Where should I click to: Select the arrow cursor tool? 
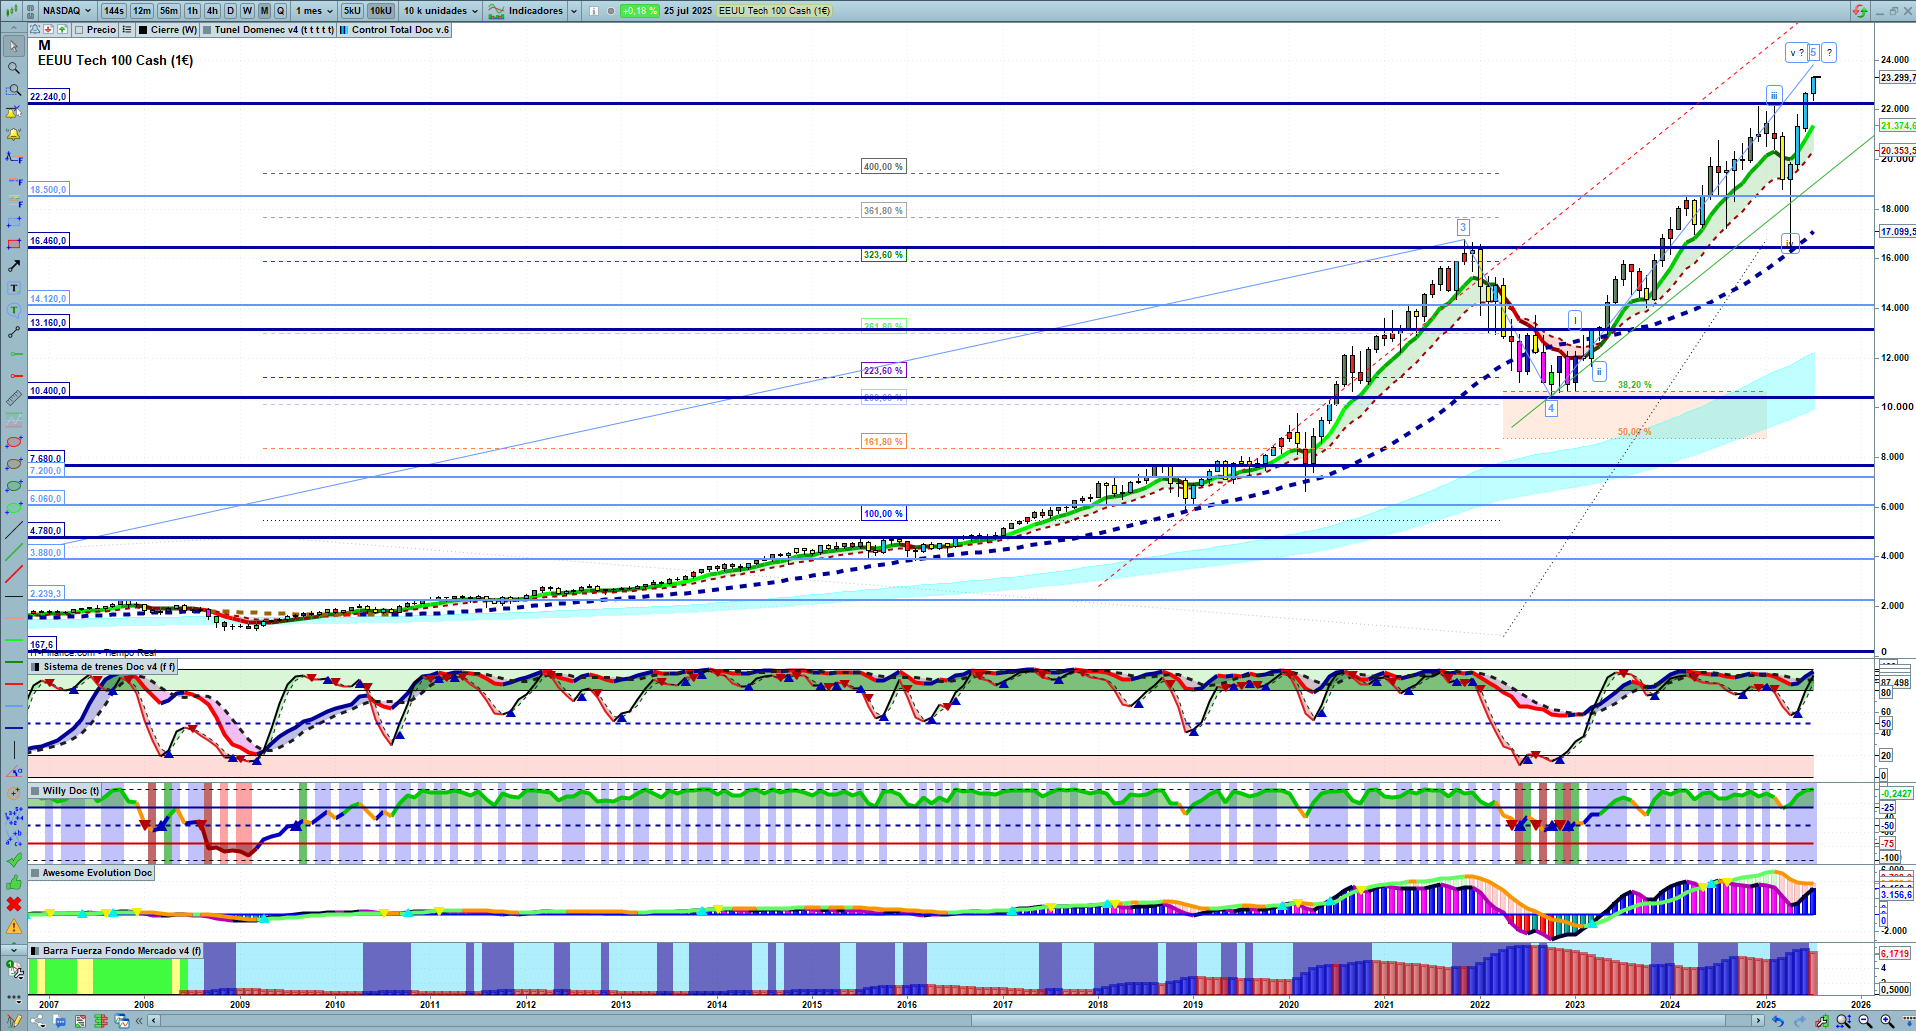click(x=13, y=46)
